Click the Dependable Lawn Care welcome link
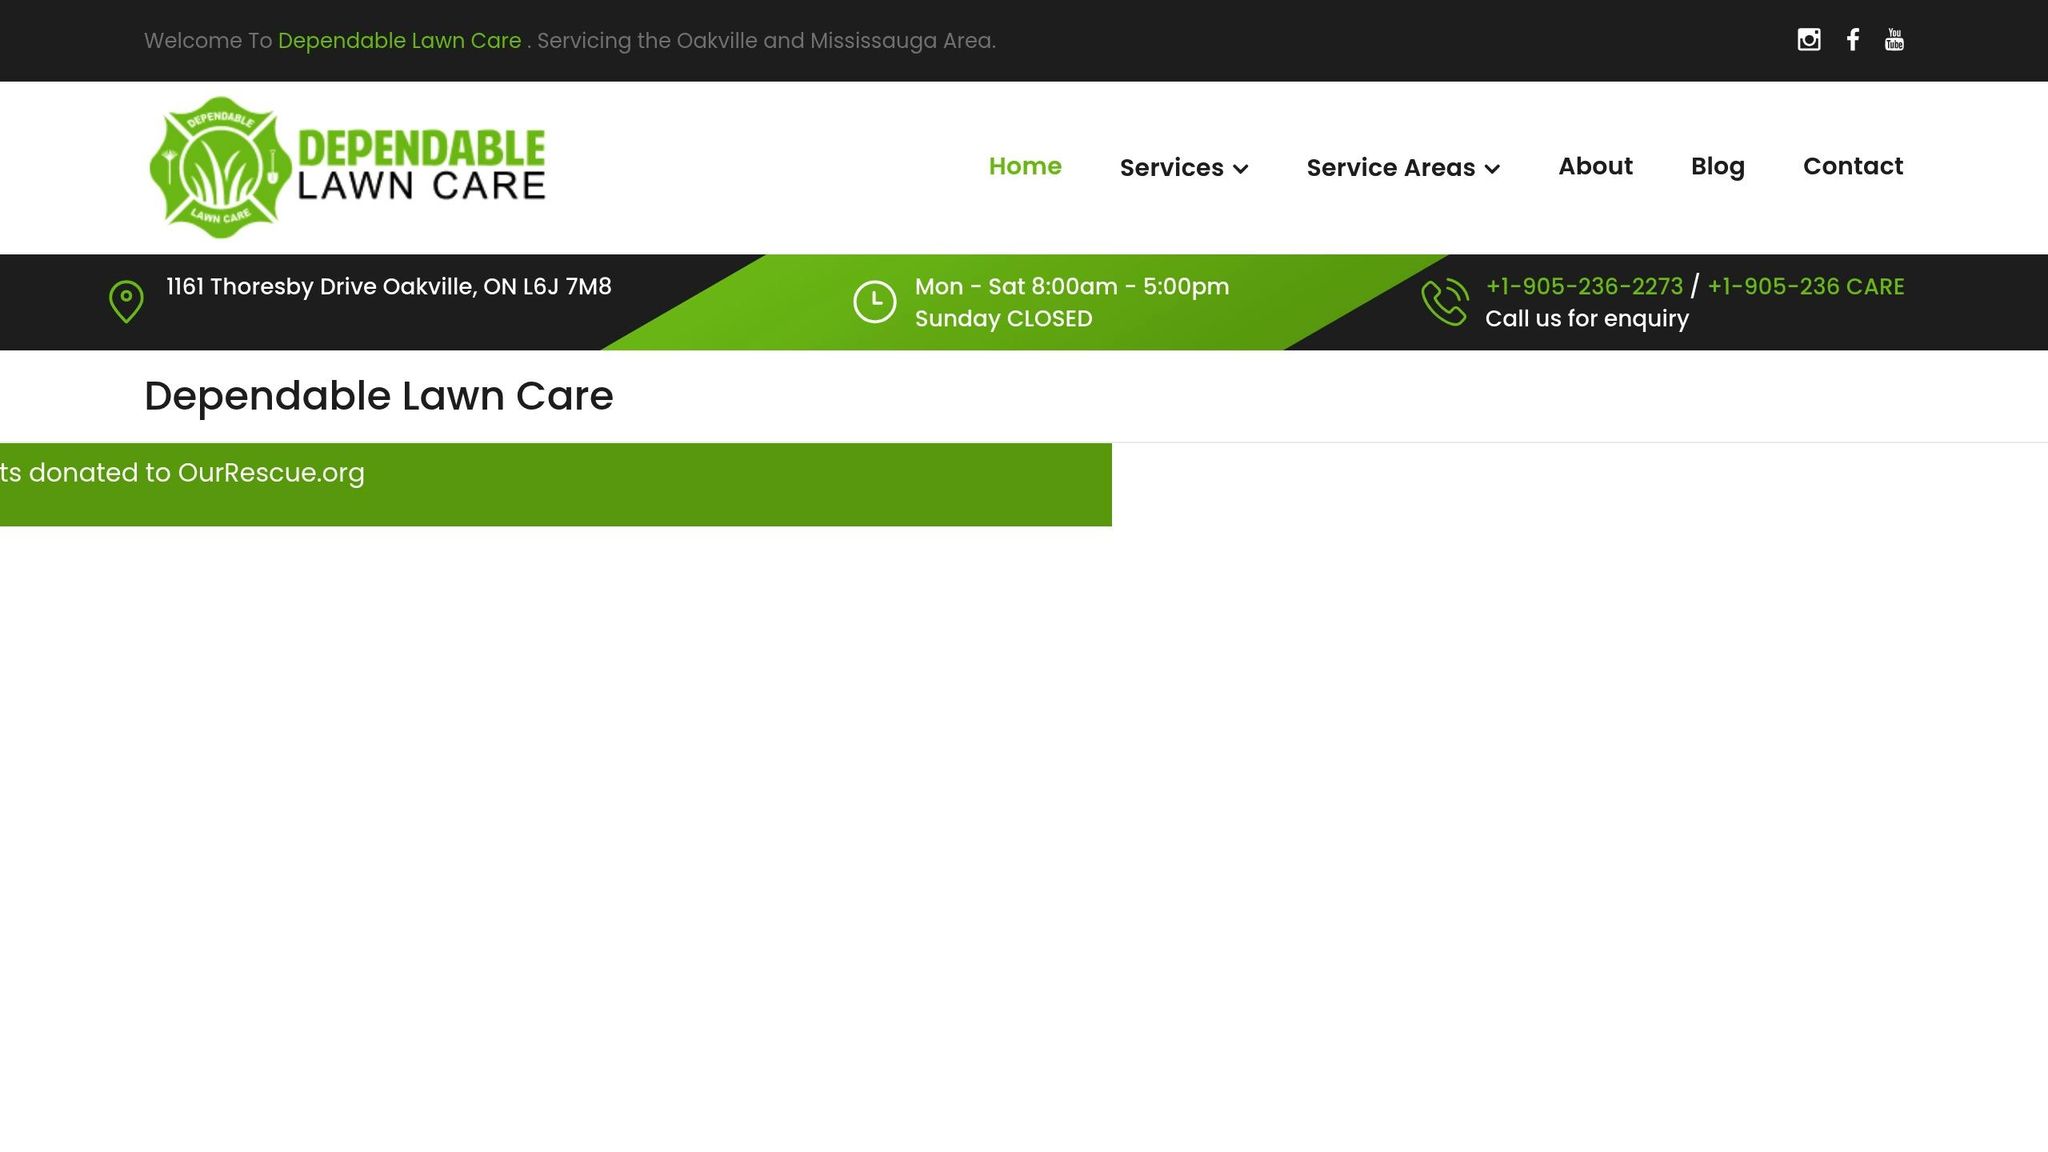The image size is (2048, 1152). (399, 40)
